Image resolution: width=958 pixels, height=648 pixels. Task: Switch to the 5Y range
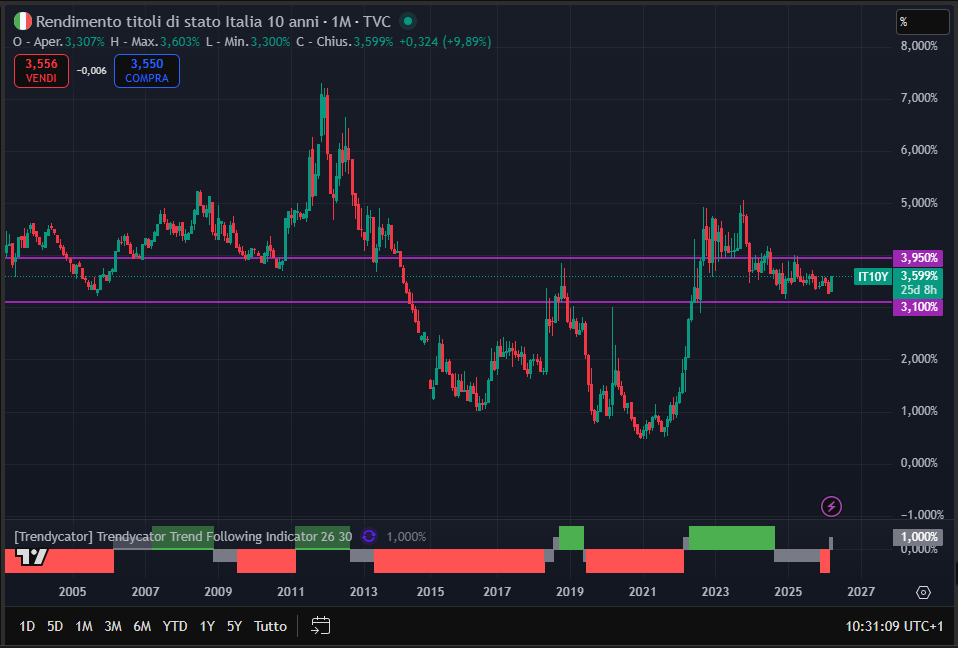click(x=234, y=626)
